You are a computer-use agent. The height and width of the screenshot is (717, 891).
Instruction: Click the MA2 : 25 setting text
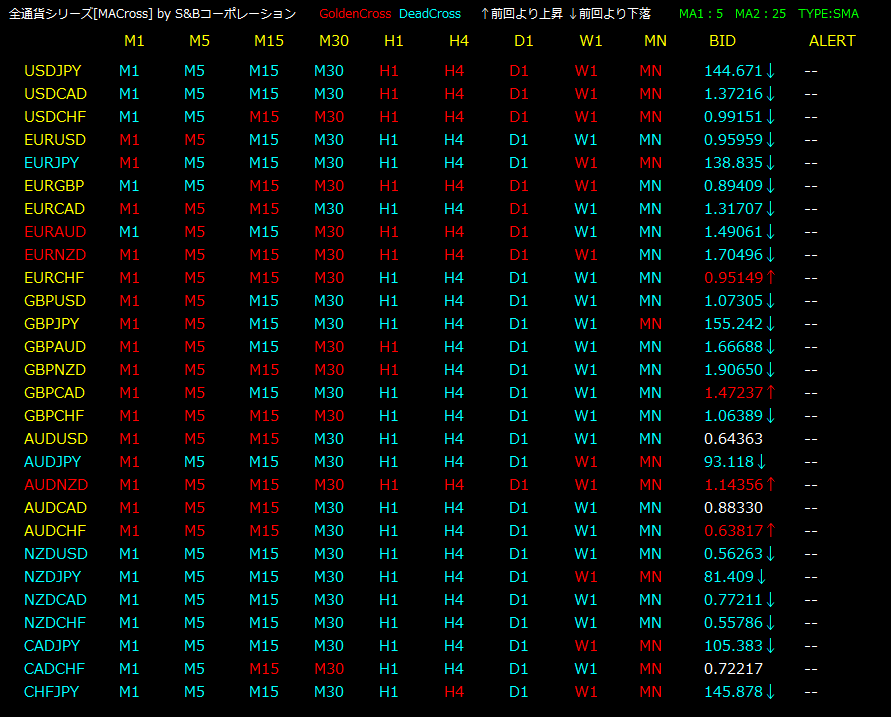(x=760, y=14)
